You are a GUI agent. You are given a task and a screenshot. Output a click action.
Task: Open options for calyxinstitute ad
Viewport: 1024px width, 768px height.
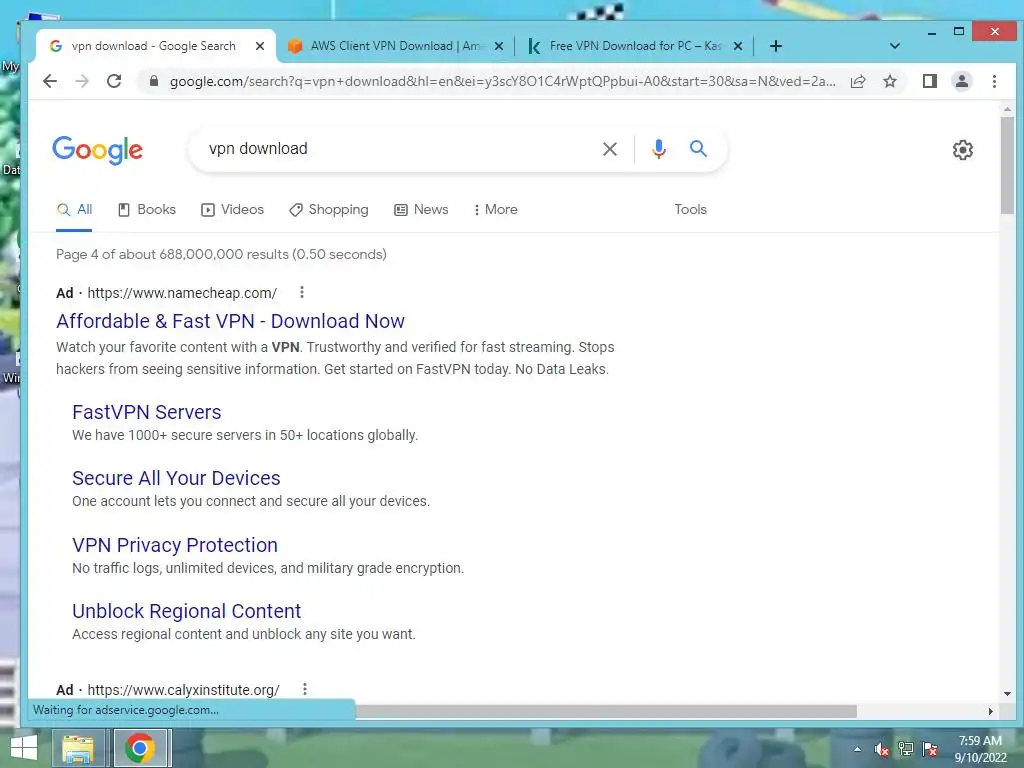(x=304, y=689)
